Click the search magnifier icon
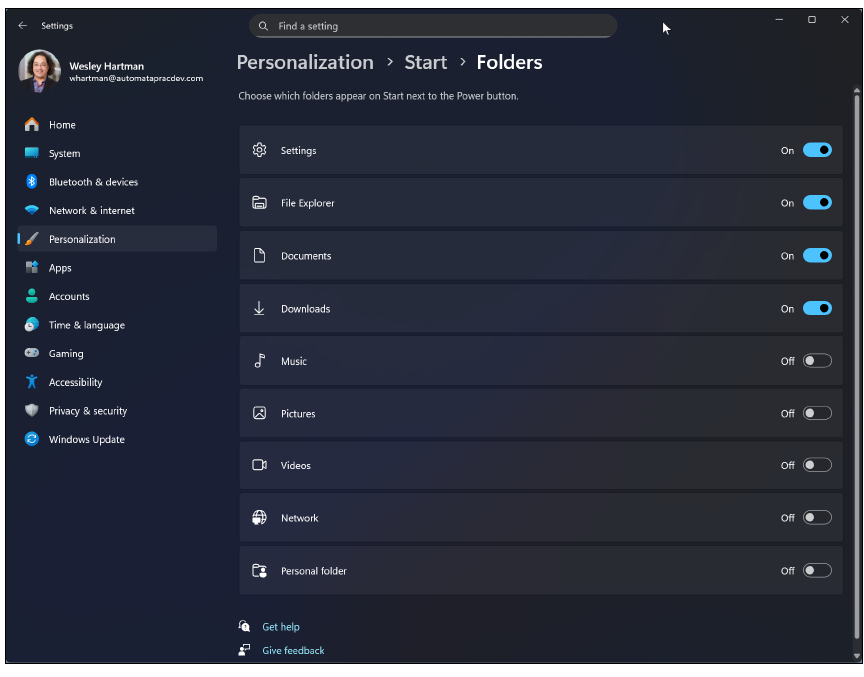The height and width of the screenshot is (677, 864). tap(264, 26)
